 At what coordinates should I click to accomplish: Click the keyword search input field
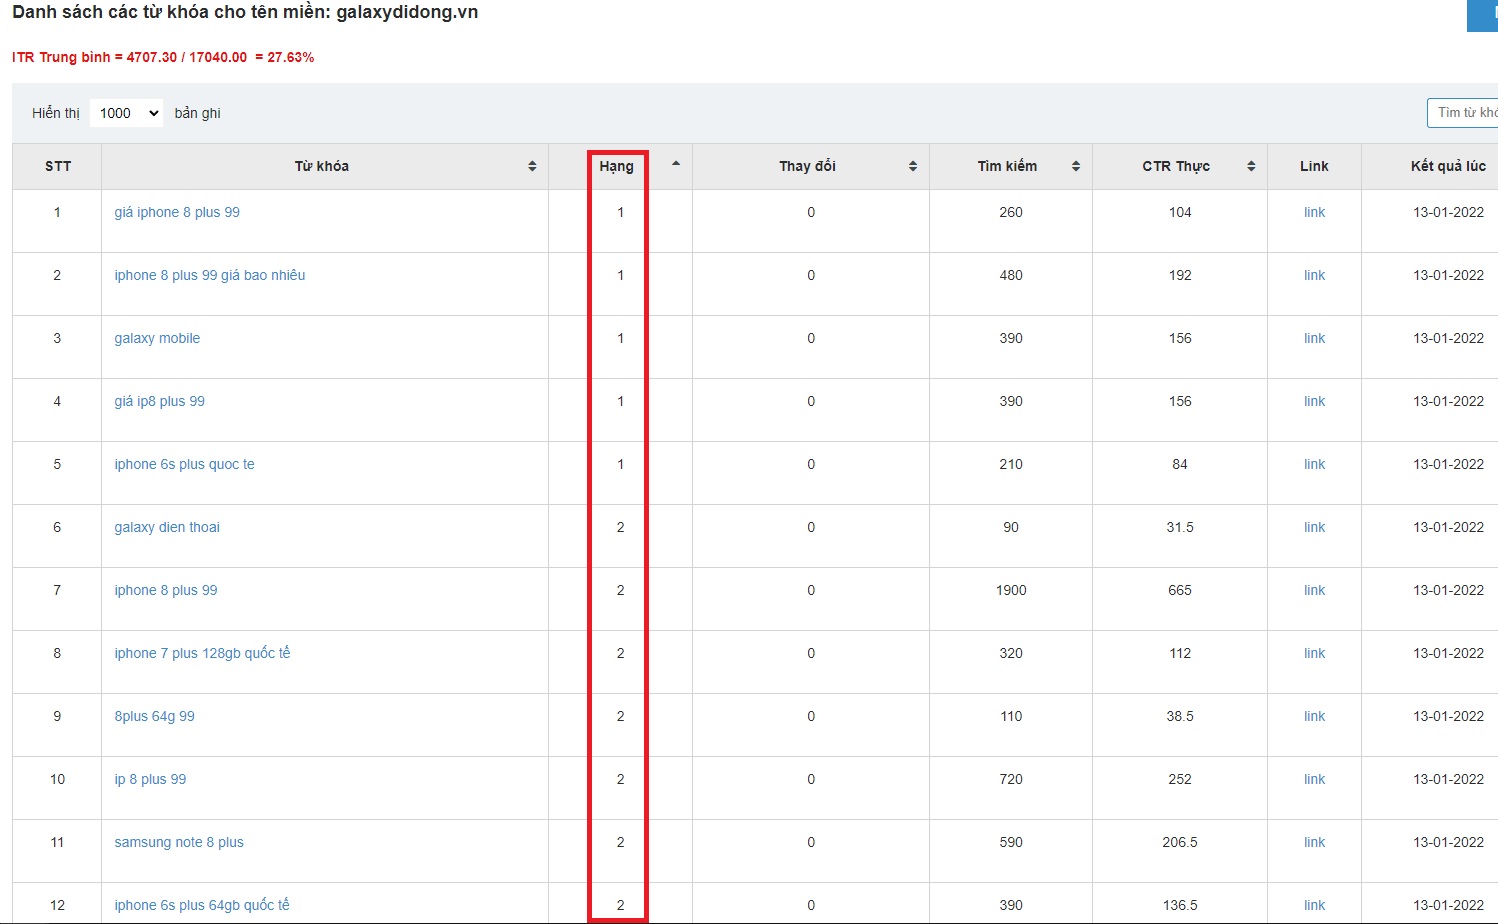1464,113
